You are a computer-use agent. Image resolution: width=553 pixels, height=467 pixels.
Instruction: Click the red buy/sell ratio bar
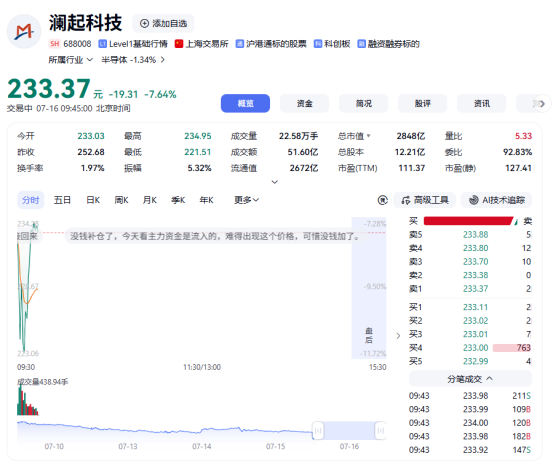point(468,221)
